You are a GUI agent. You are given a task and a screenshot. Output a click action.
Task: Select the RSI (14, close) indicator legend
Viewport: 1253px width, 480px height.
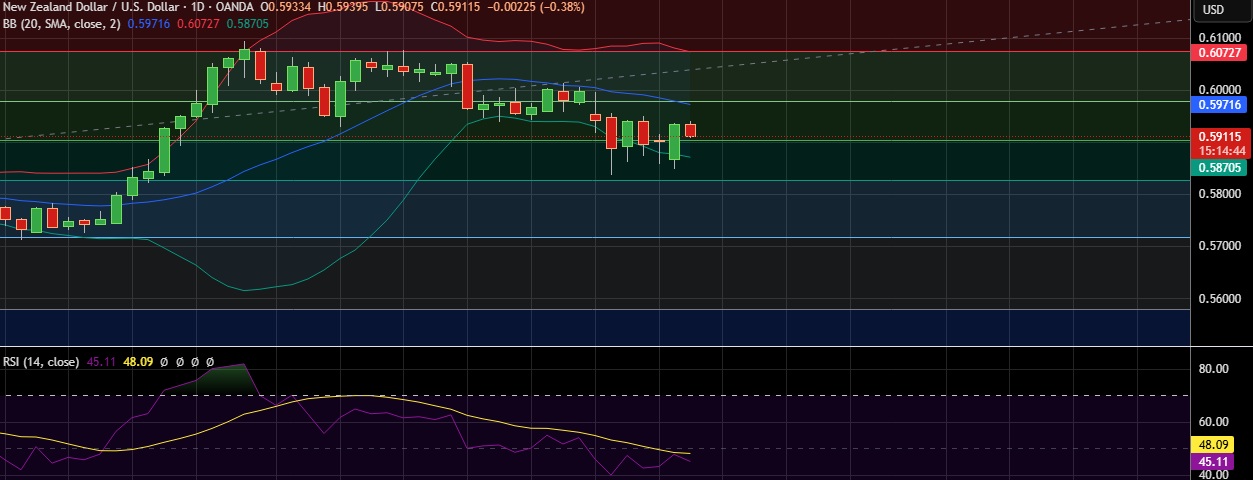(x=41, y=362)
